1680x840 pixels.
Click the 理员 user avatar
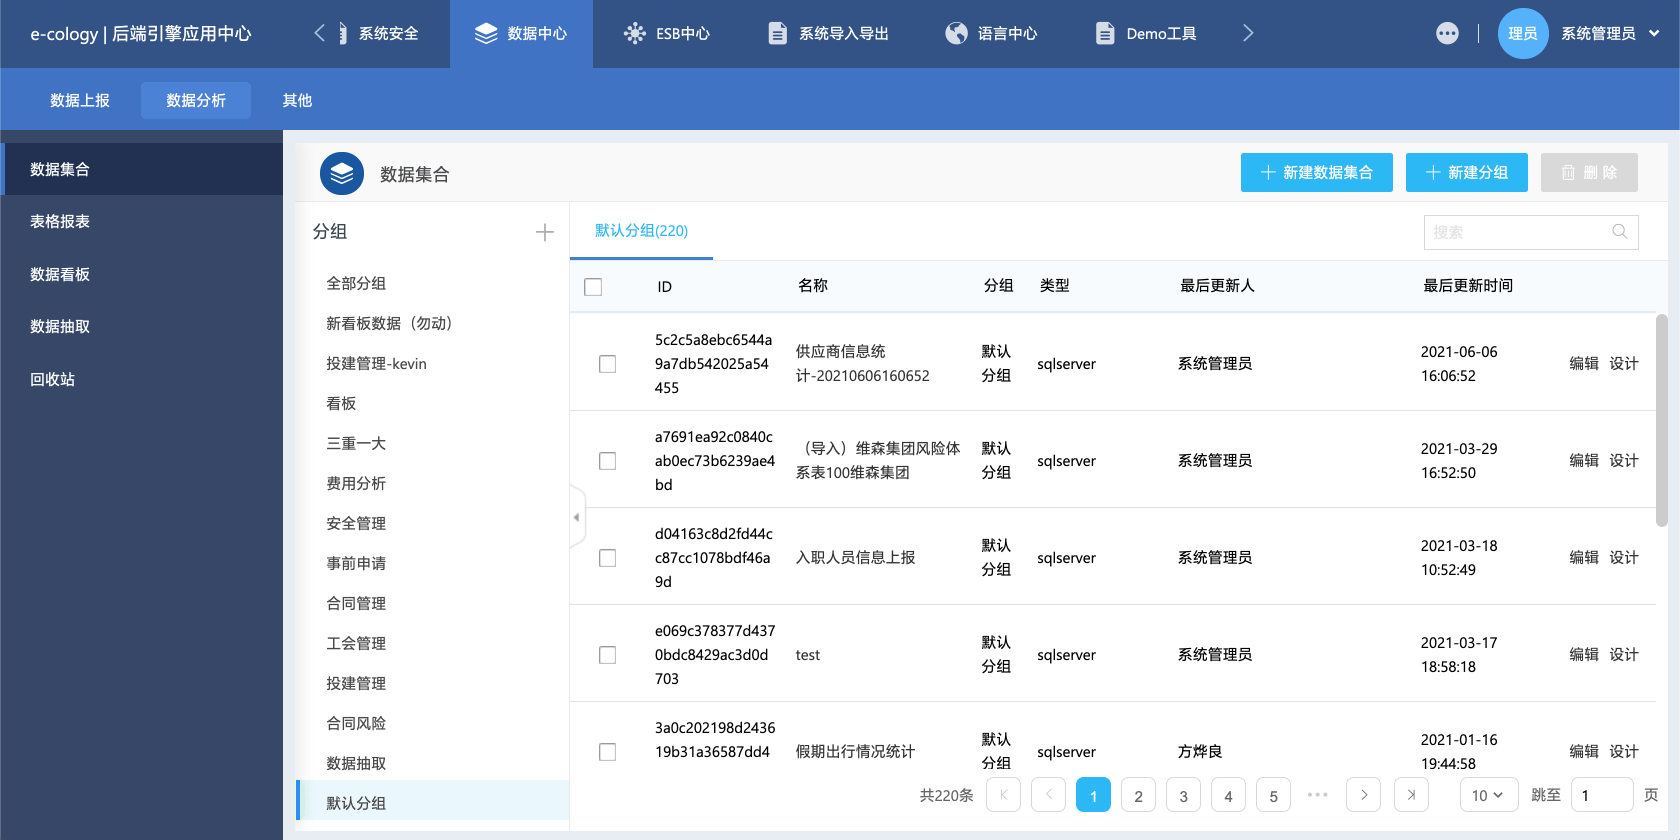[1523, 33]
